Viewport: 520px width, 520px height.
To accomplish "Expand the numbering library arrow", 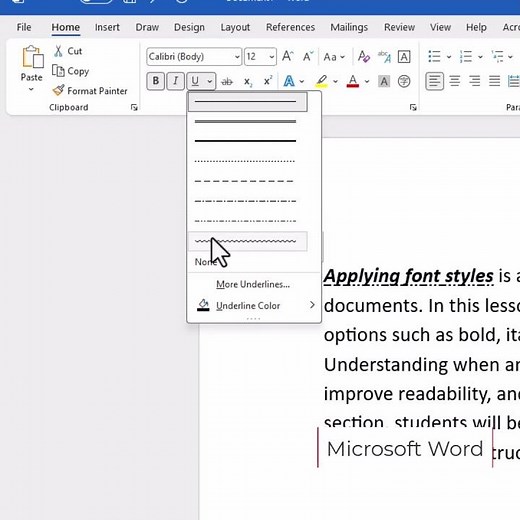I will pyautogui.click(x=480, y=57).
